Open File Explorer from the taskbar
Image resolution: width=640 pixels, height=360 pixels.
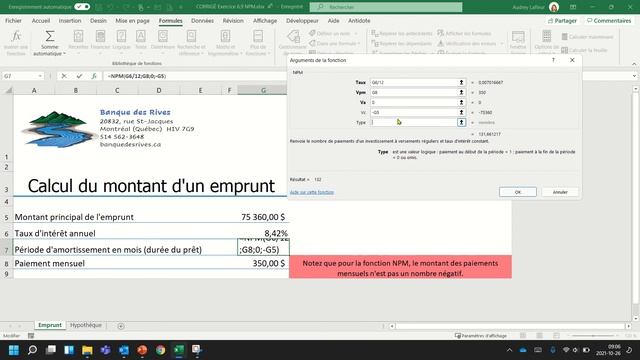pos(87,350)
